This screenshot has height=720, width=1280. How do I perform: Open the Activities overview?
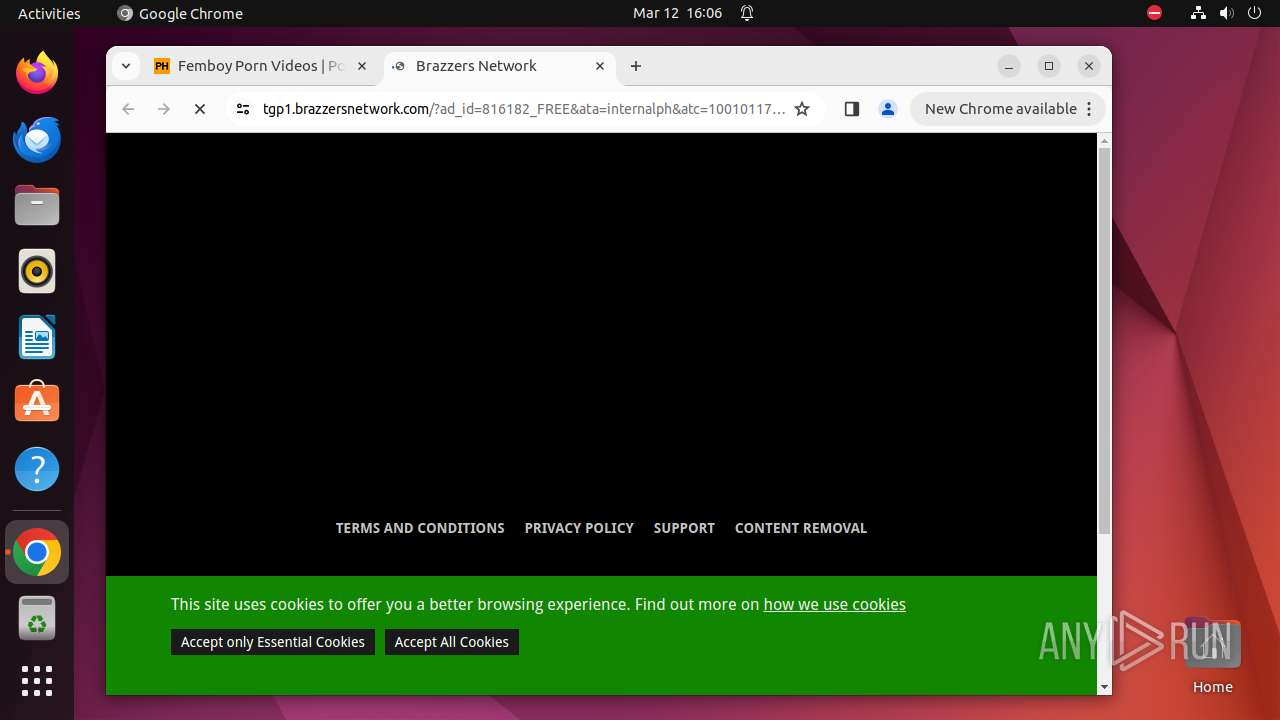pos(49,13)
